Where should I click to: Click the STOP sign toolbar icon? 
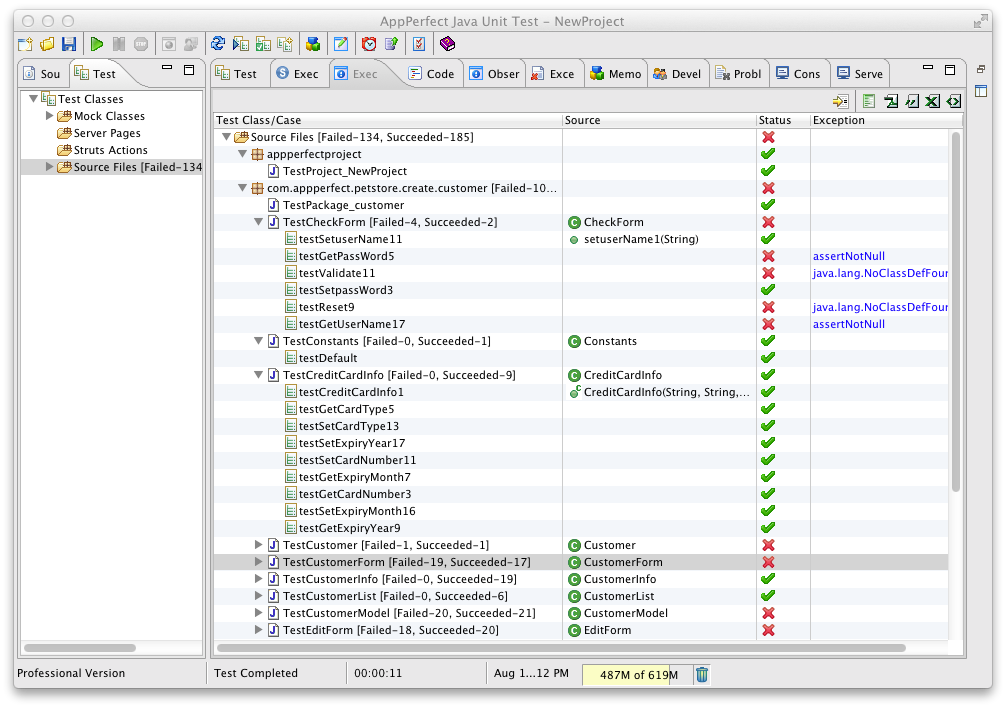pyautogui.click(x=141, y=44)
